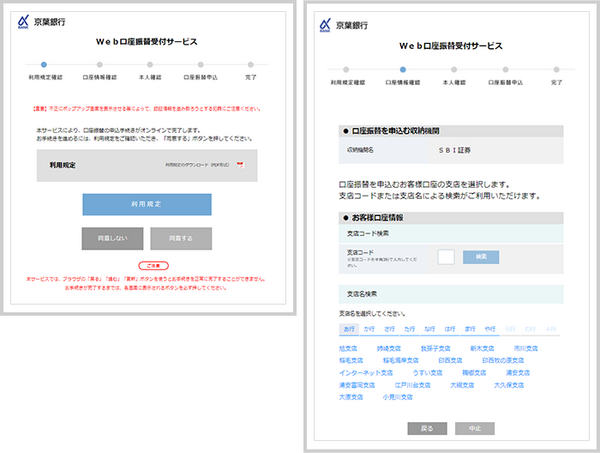Click the 中止 button
This screenshot has height=453, width=600.
click(x=475, y=429)
